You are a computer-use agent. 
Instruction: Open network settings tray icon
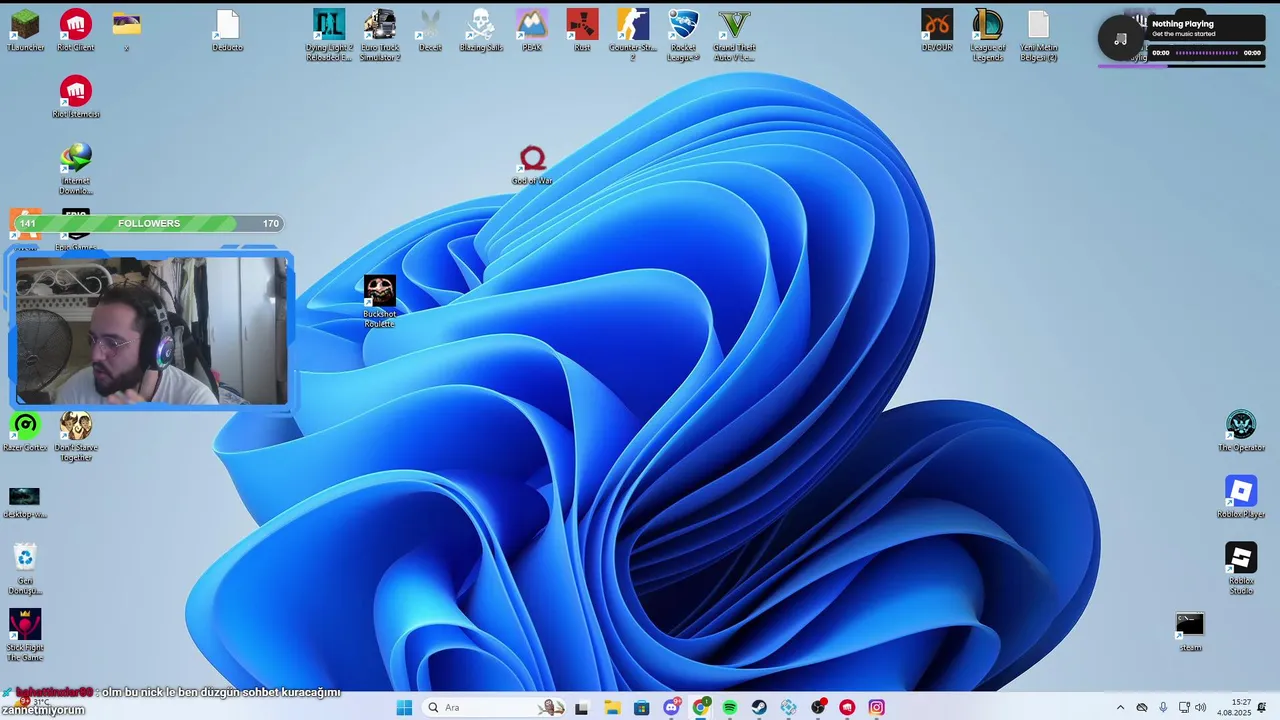click(x=1184, y=707)
